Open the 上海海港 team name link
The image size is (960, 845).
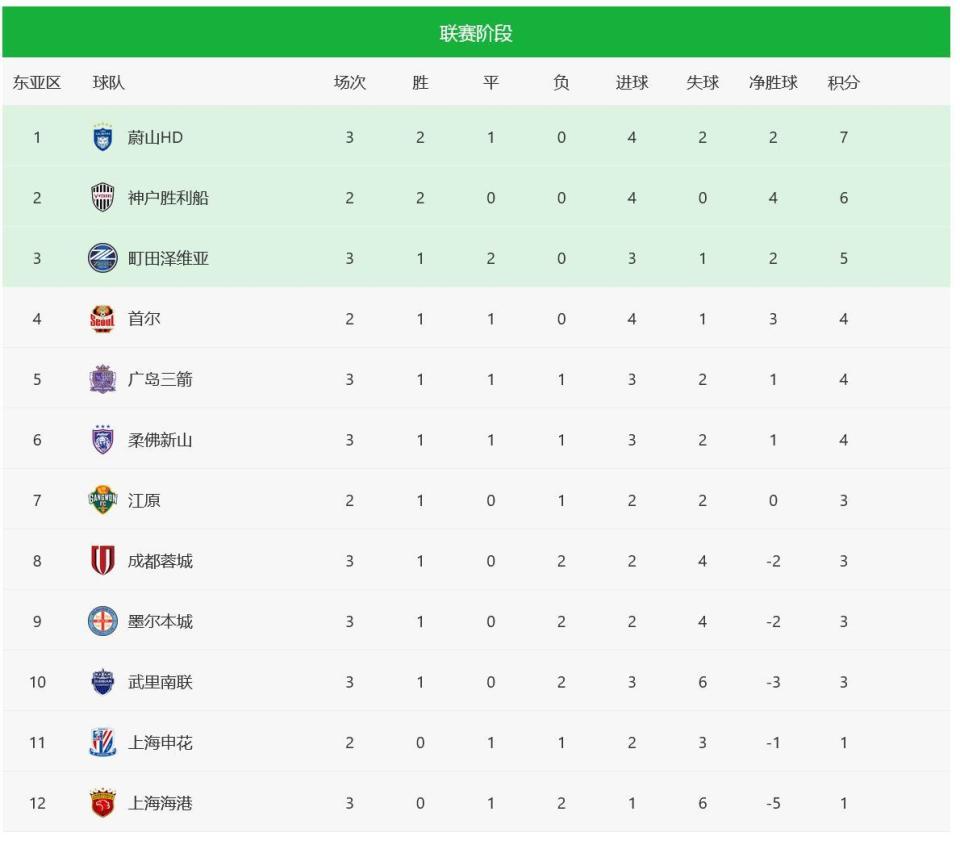160,803
